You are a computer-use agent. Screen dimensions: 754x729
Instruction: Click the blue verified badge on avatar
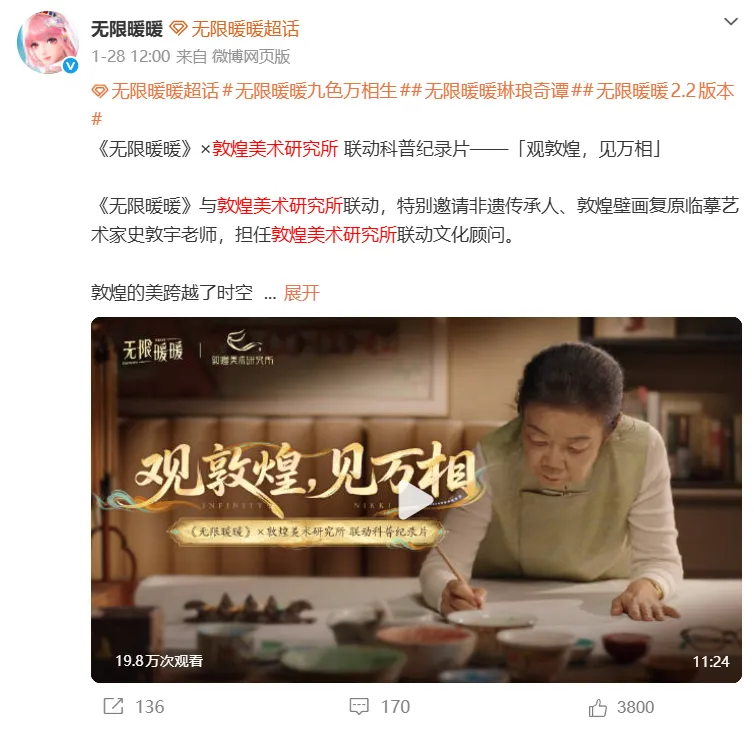[71, 65]
